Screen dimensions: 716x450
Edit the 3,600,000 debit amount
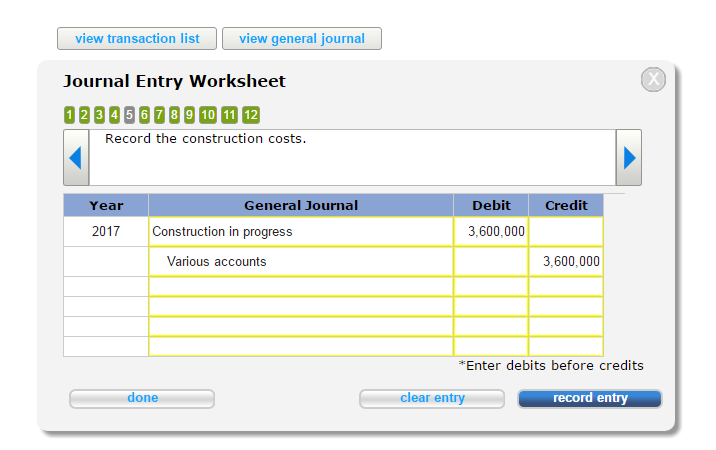(491, 232)
